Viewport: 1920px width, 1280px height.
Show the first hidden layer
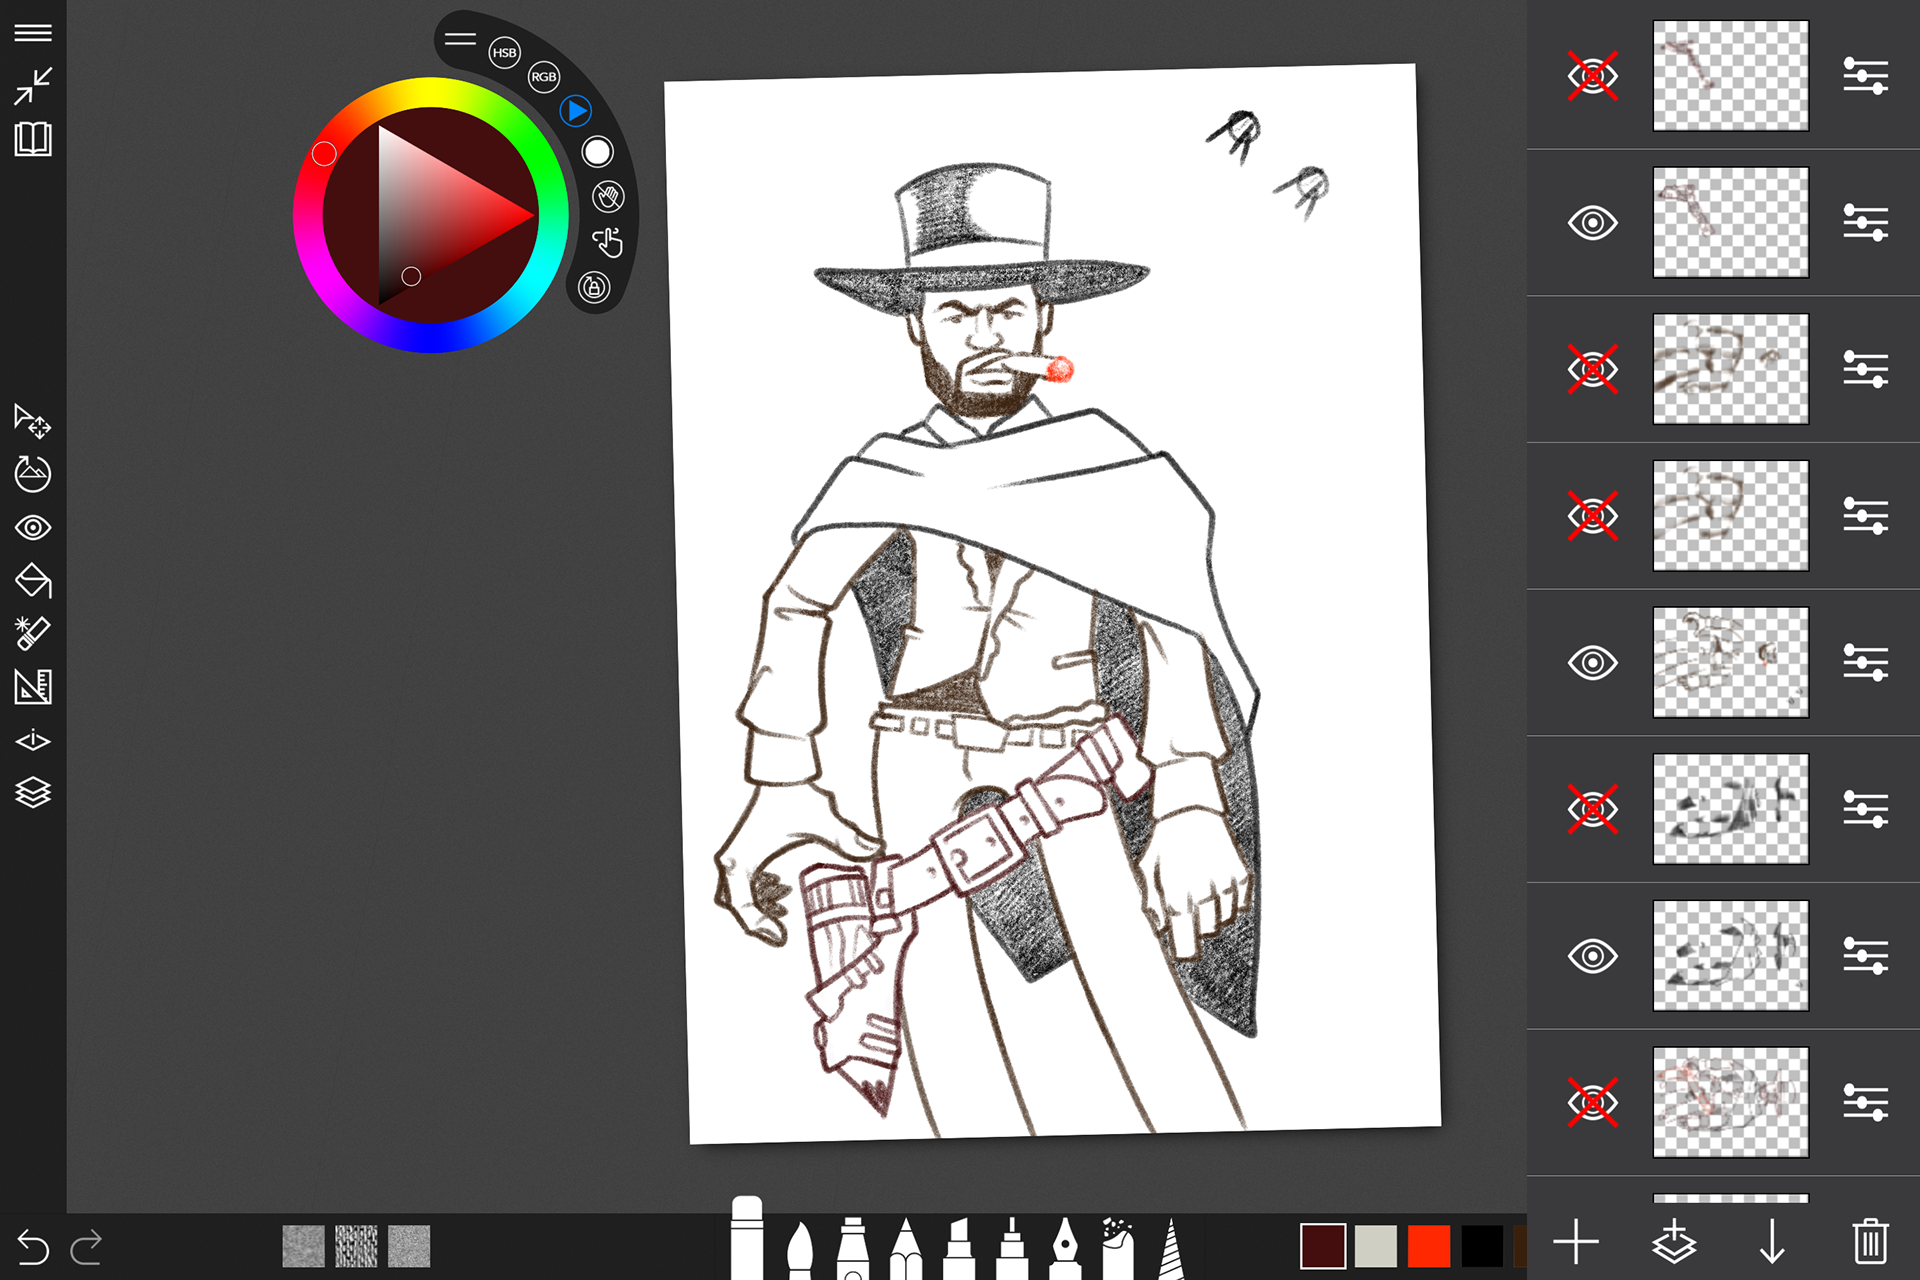coord(1593,76)
